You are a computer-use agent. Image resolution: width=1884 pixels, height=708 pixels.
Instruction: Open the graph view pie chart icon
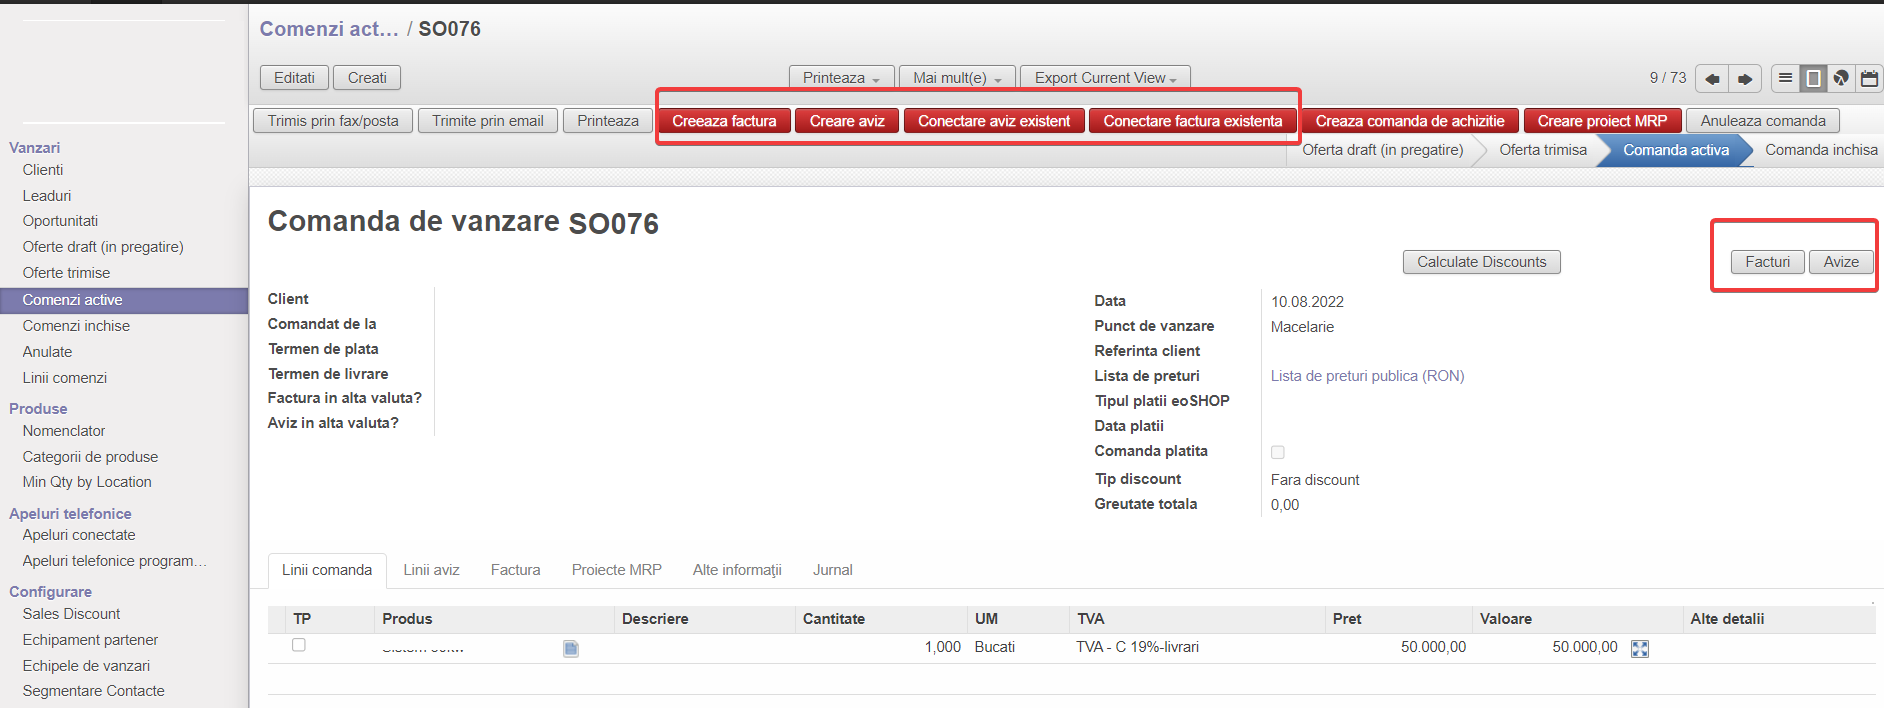click(x=1841, y=78)
